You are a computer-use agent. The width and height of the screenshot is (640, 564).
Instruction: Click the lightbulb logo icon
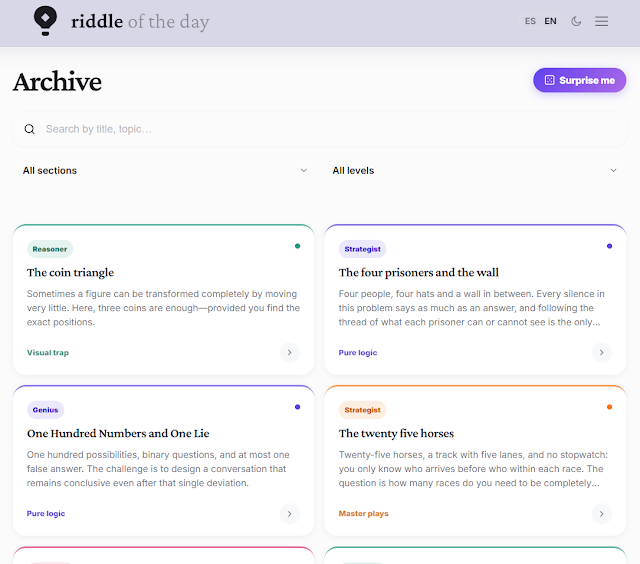[x=45, y=21]
